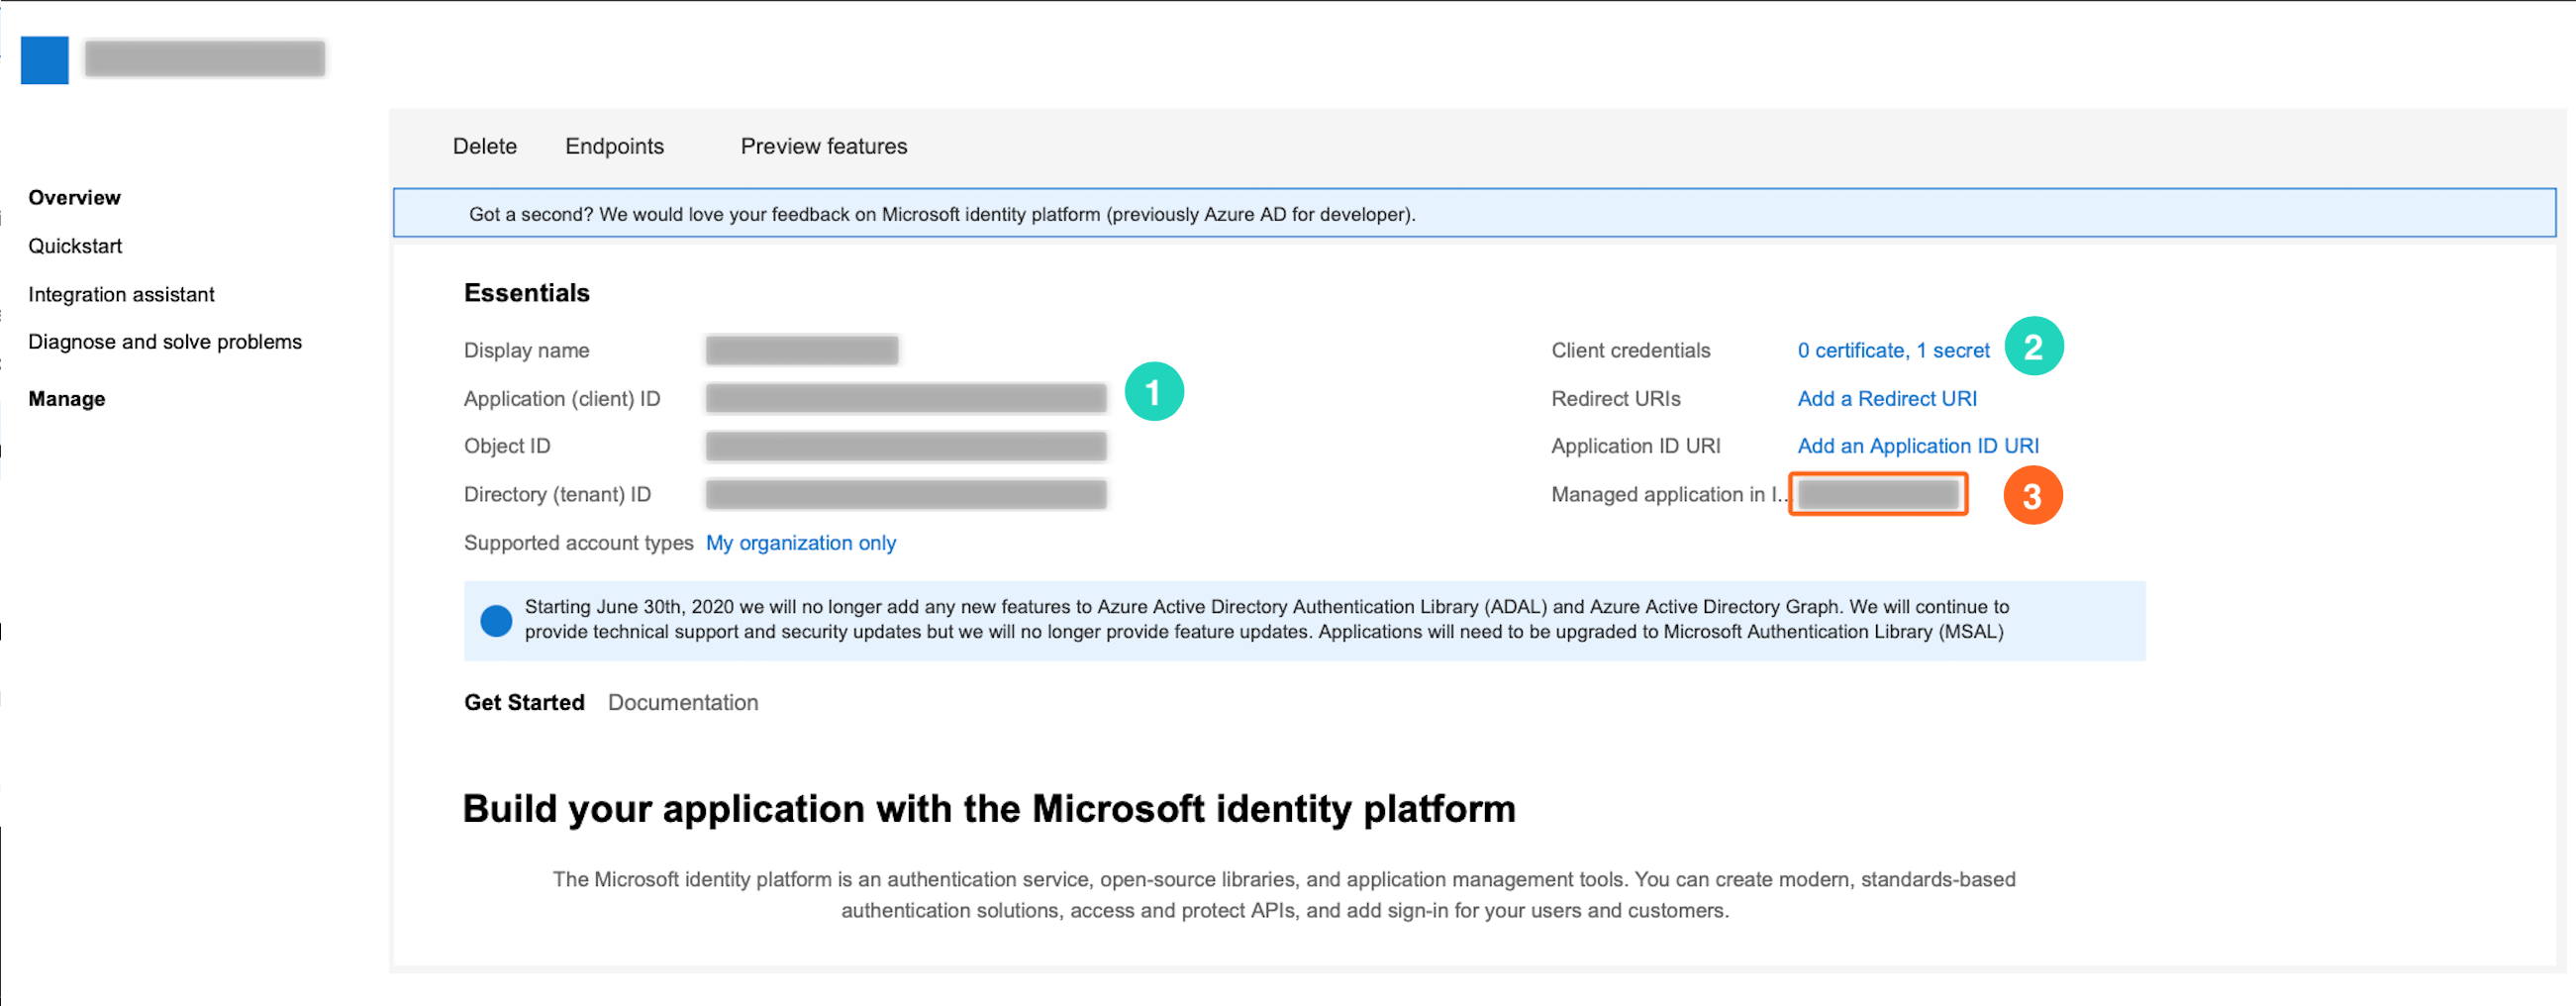The width and height of the screenshot is (2576, 1006).
Task: Open Preview features in the toolbar
Action: pyautogui.click(x=823, y=146)
